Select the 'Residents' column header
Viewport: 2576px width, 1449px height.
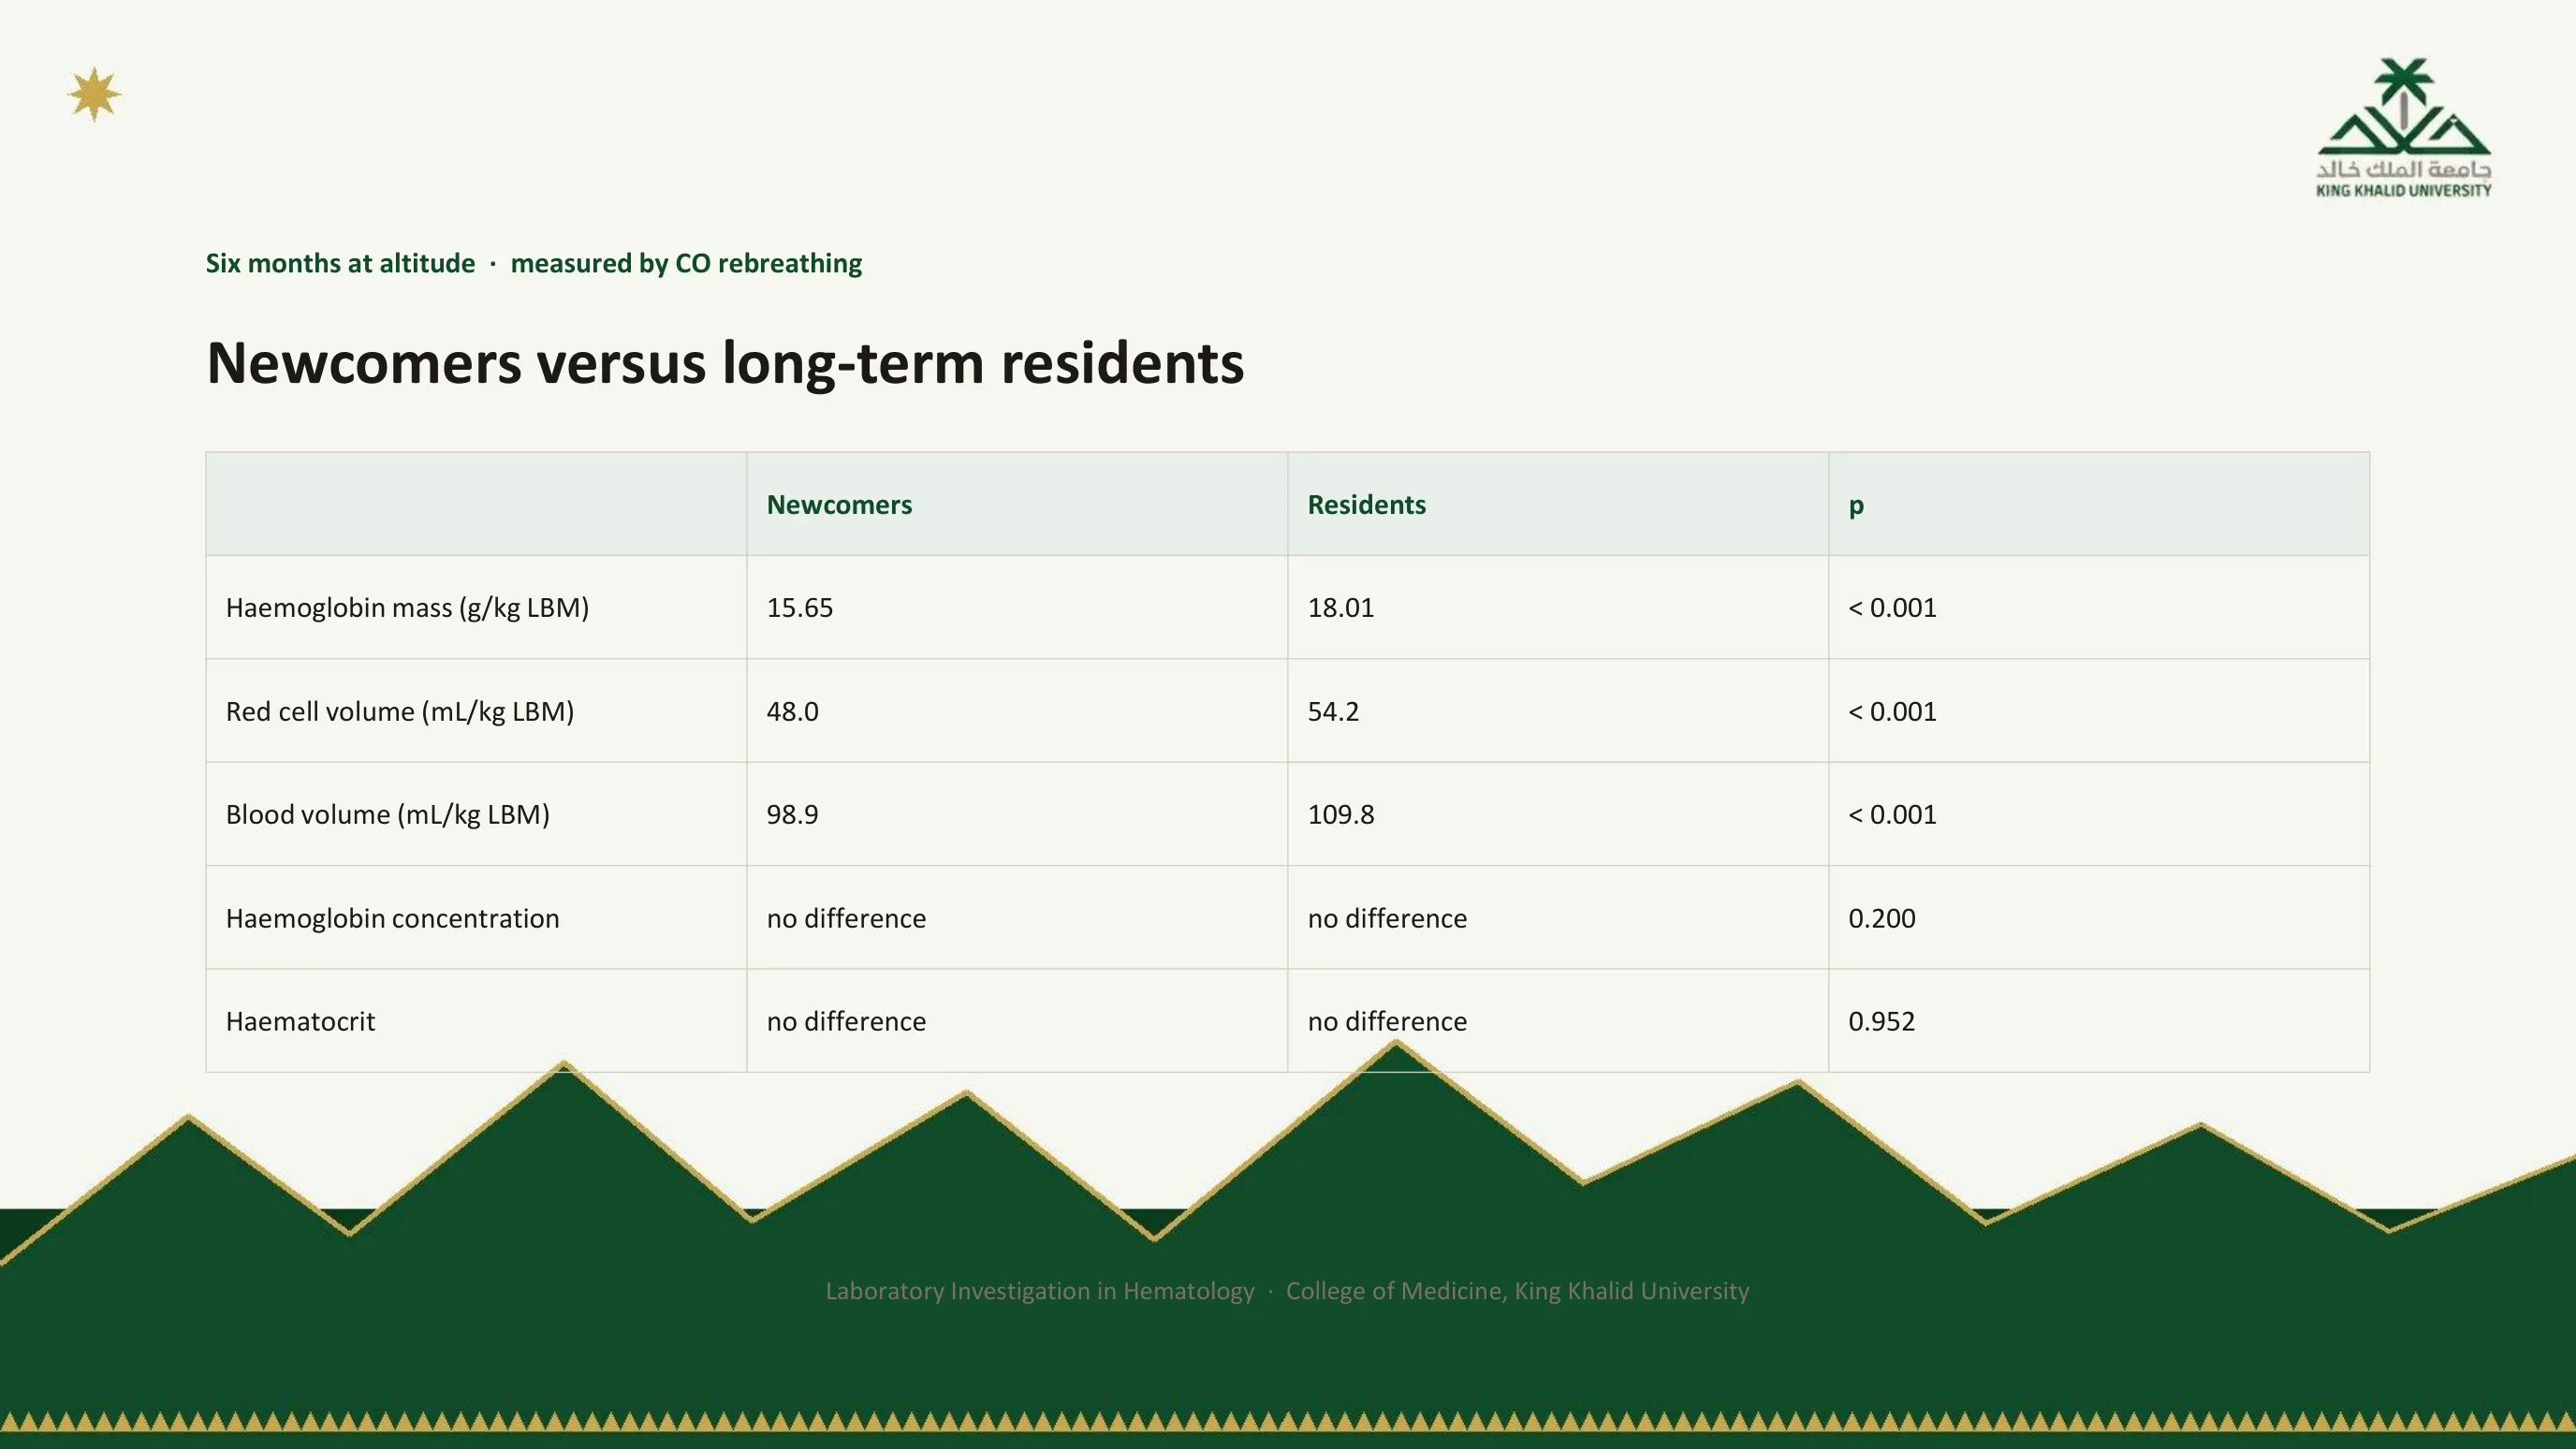pos(1366,505)
